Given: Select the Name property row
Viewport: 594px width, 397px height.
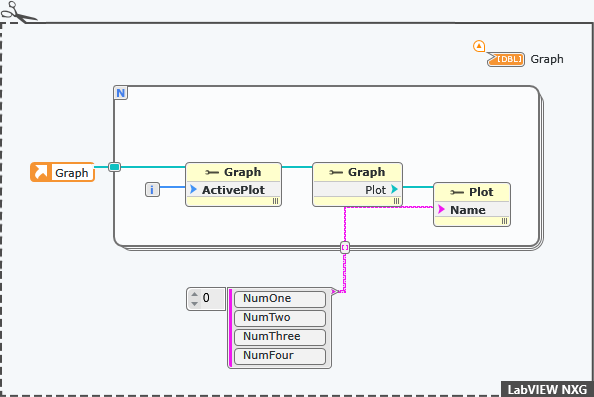Looking at the screenshot, I should click(x=472, y=210).
